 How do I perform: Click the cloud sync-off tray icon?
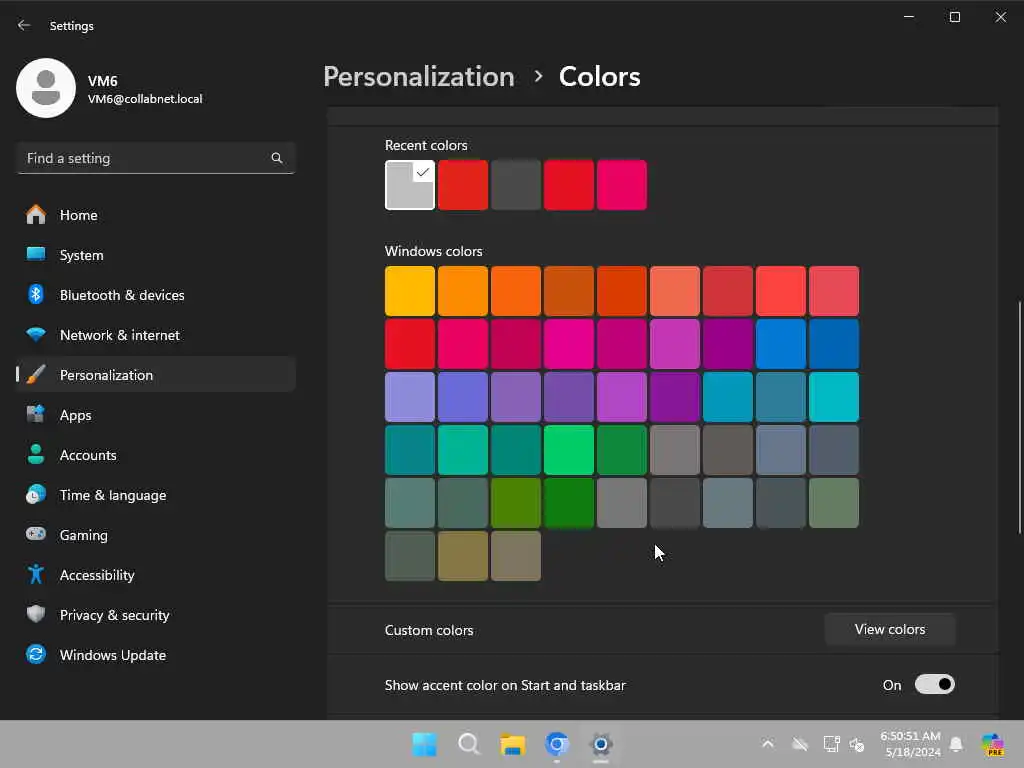coord(800,744)
